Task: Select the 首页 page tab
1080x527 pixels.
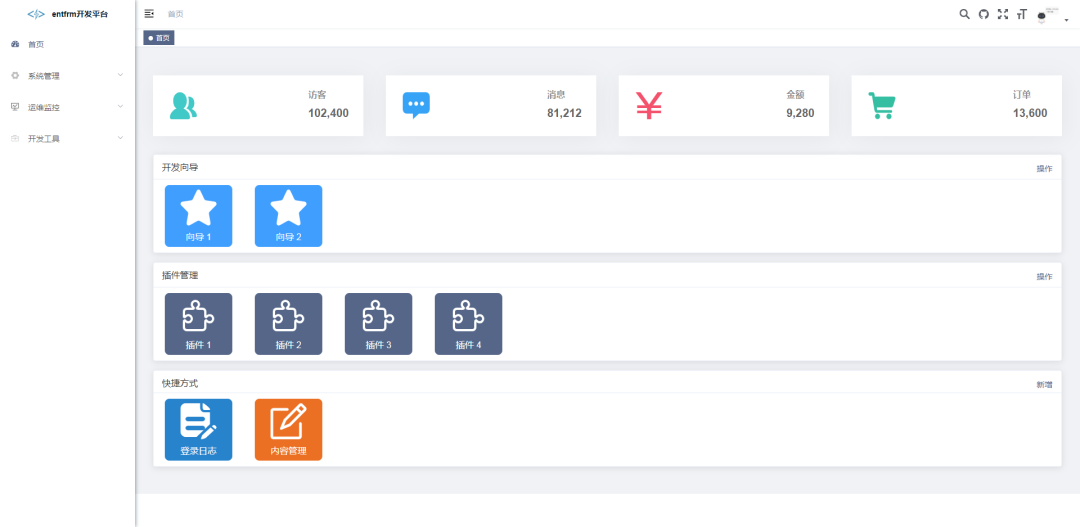Action: click(159, 38)
